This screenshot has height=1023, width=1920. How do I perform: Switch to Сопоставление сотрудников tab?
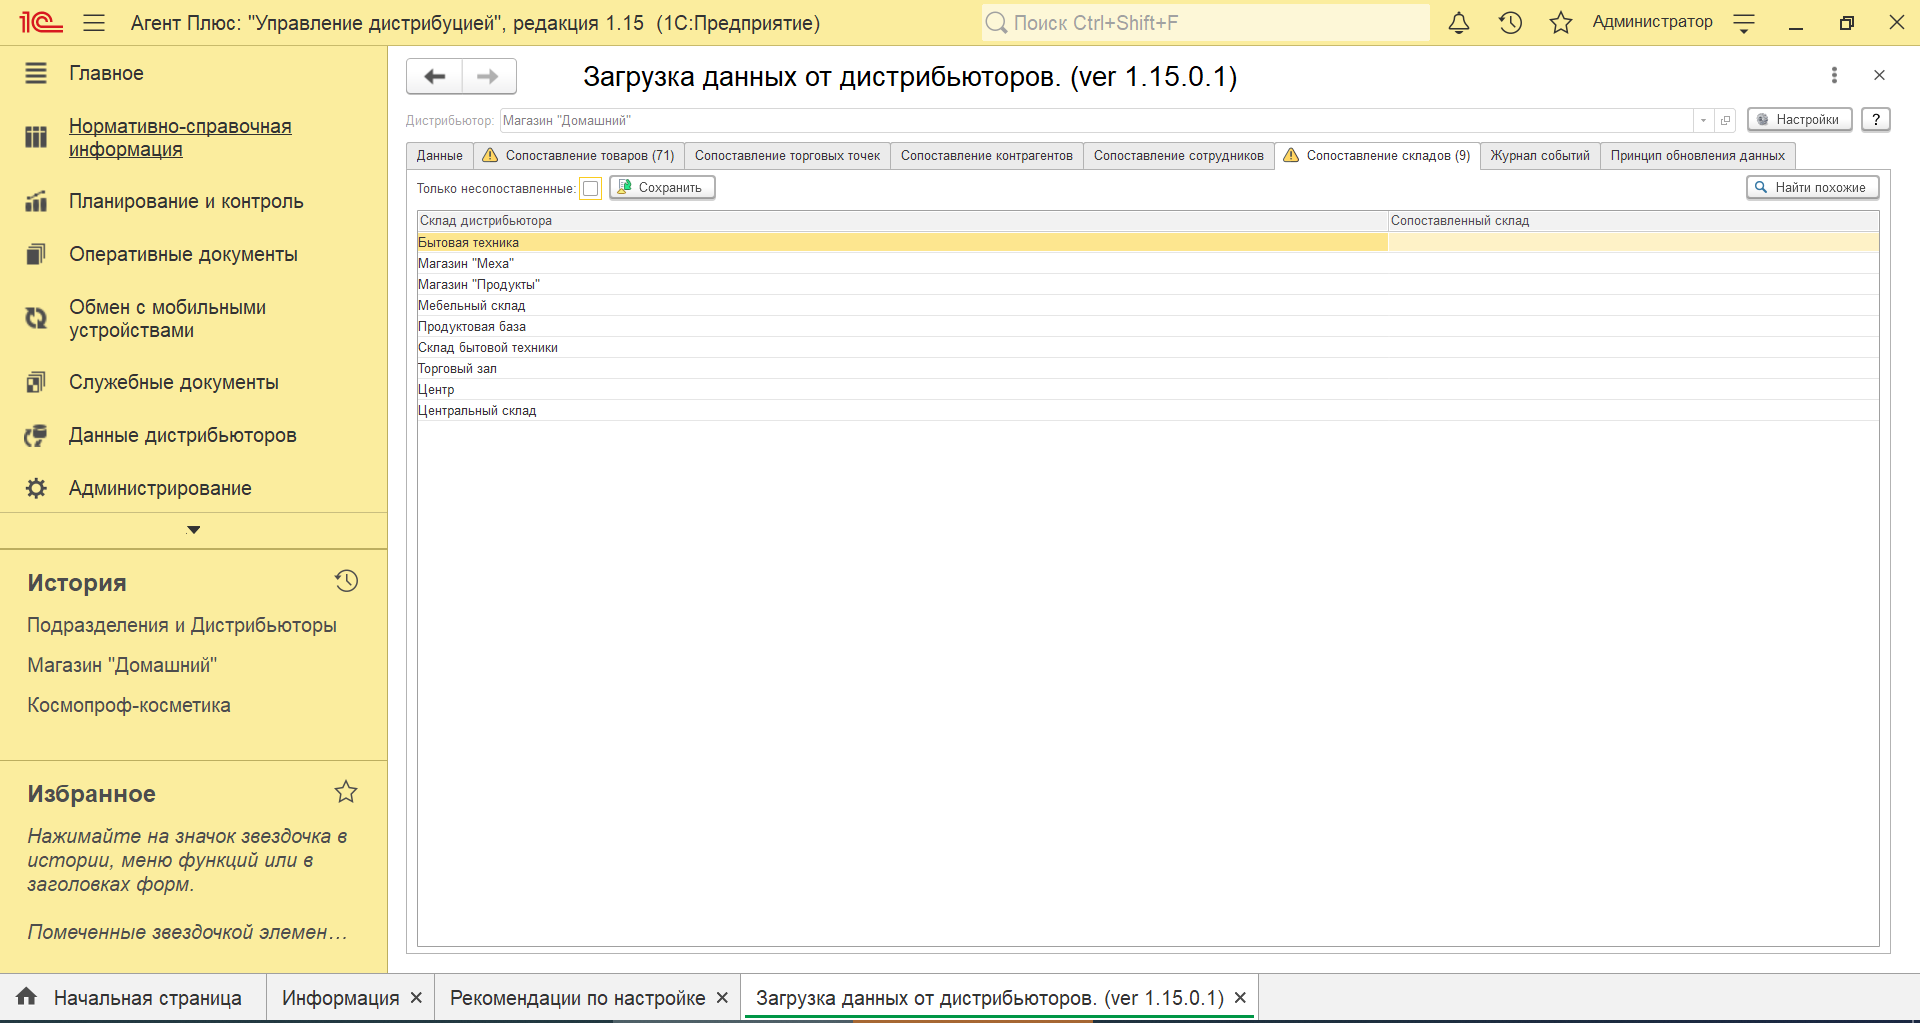click(1178, 156)
